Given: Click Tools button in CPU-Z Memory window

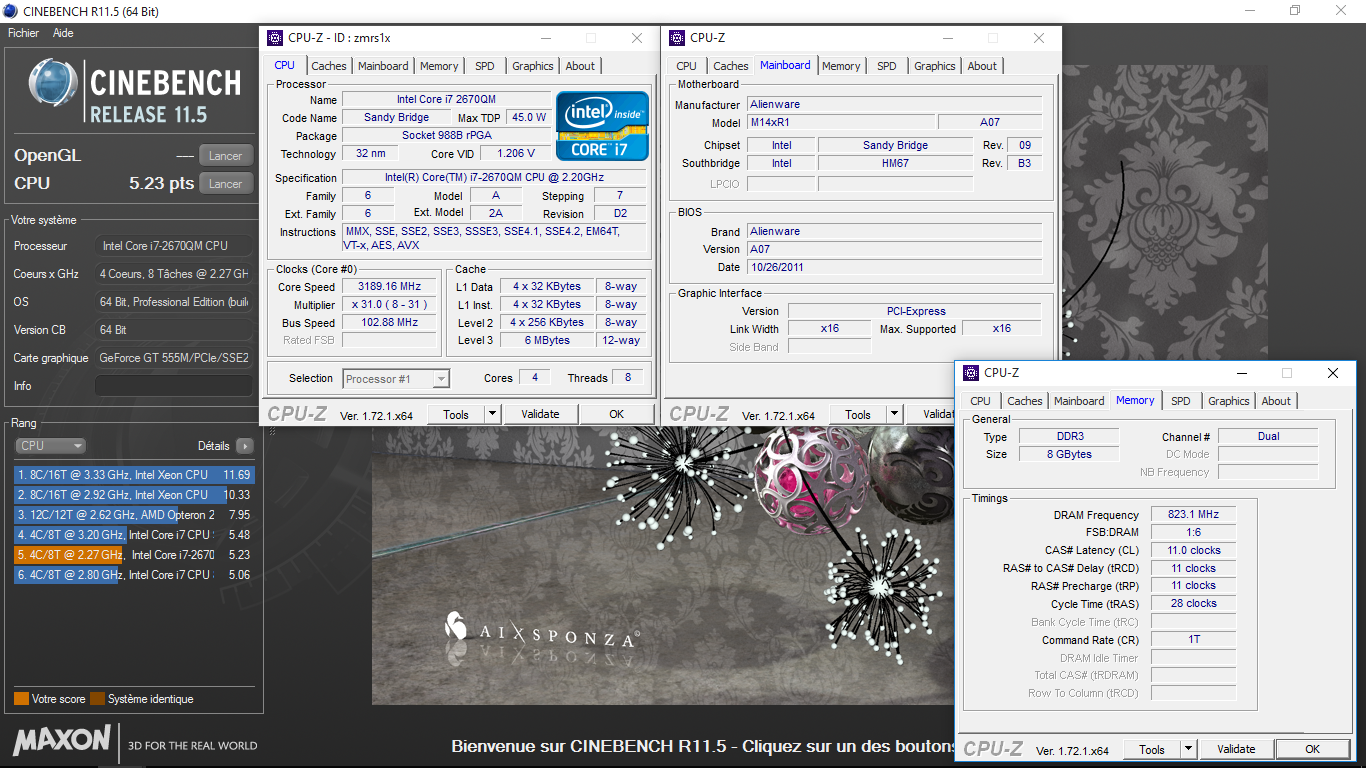Looking at the screenshot, I should tap(1152, 749).
